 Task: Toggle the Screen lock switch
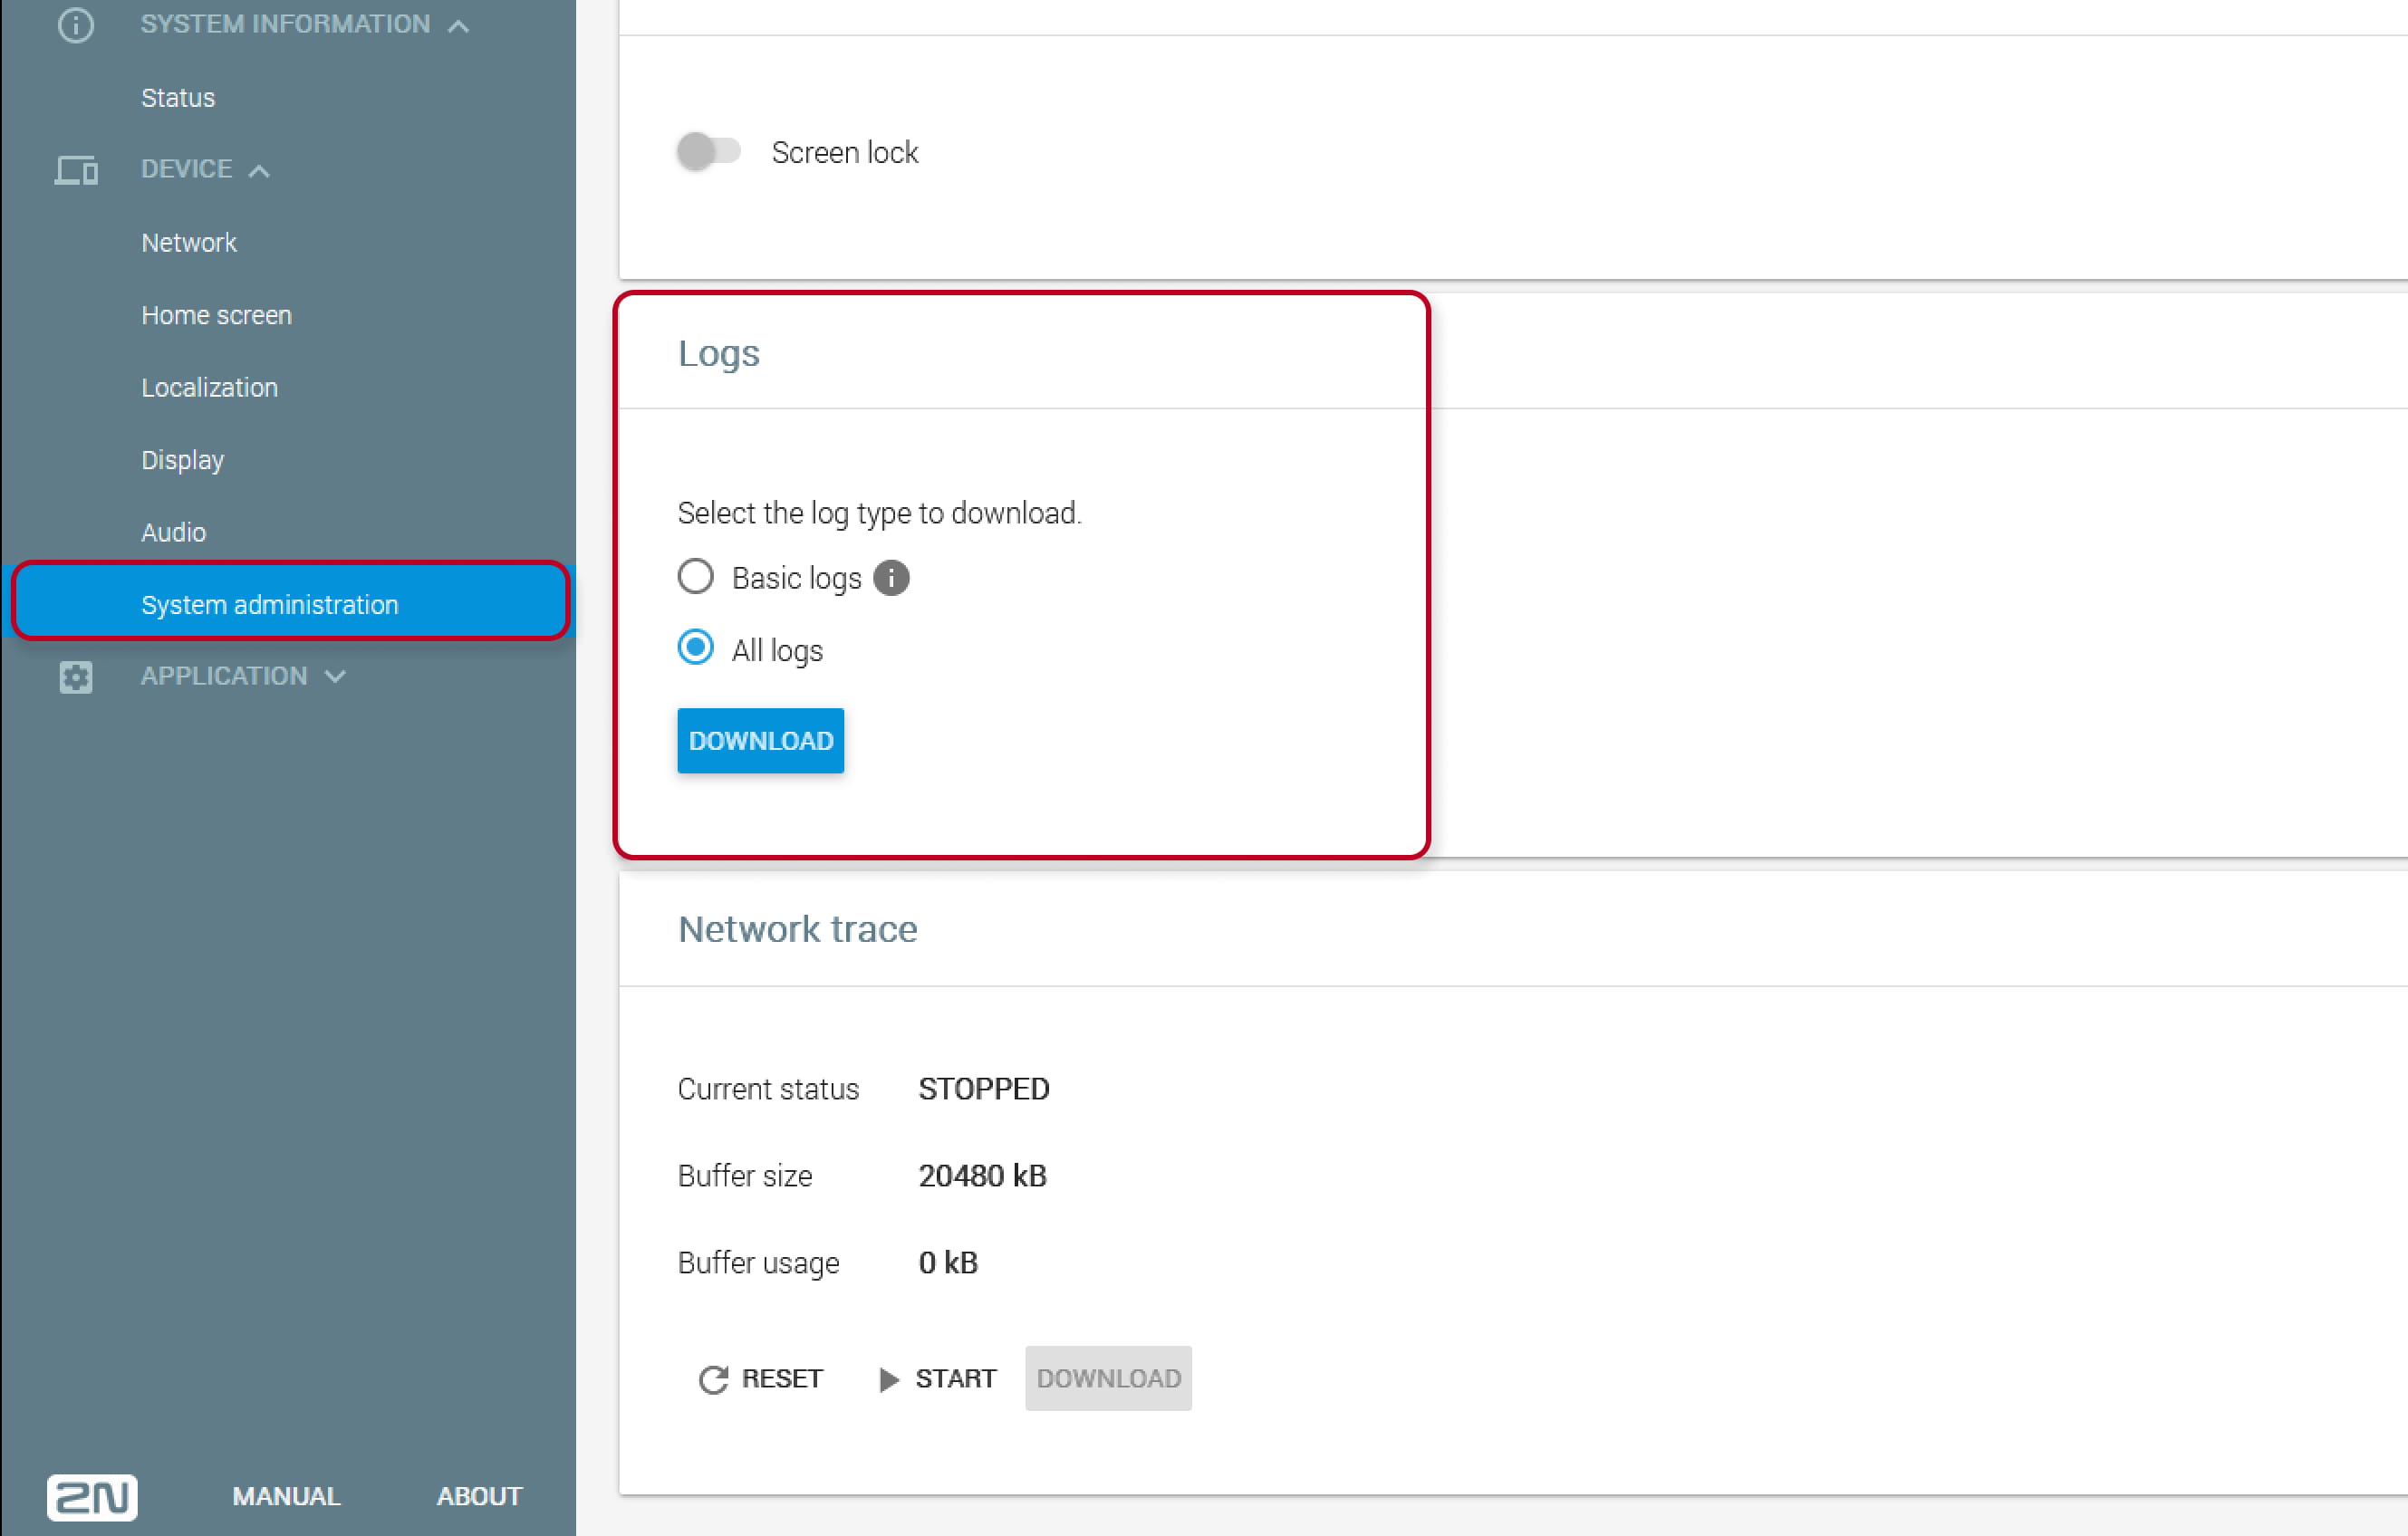coord(708,152)
